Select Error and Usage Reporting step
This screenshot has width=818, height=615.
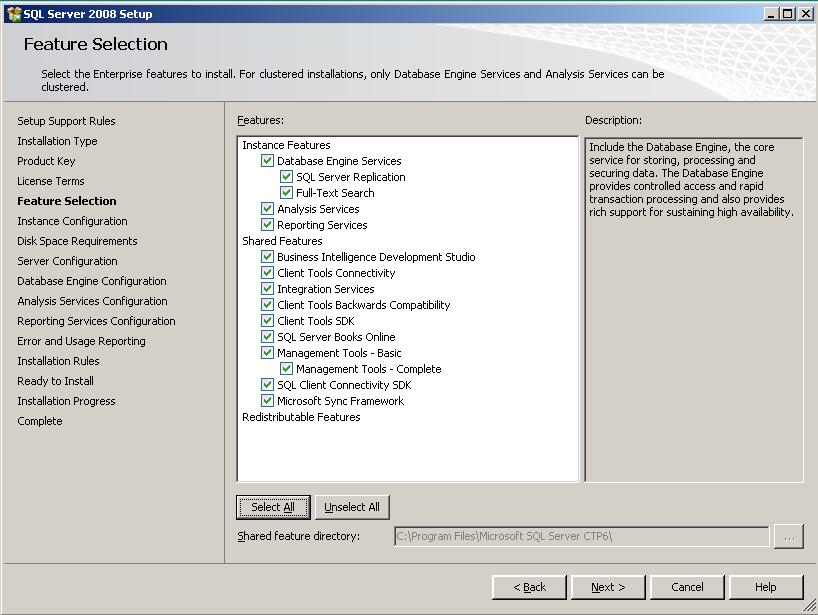coord(81,341)
